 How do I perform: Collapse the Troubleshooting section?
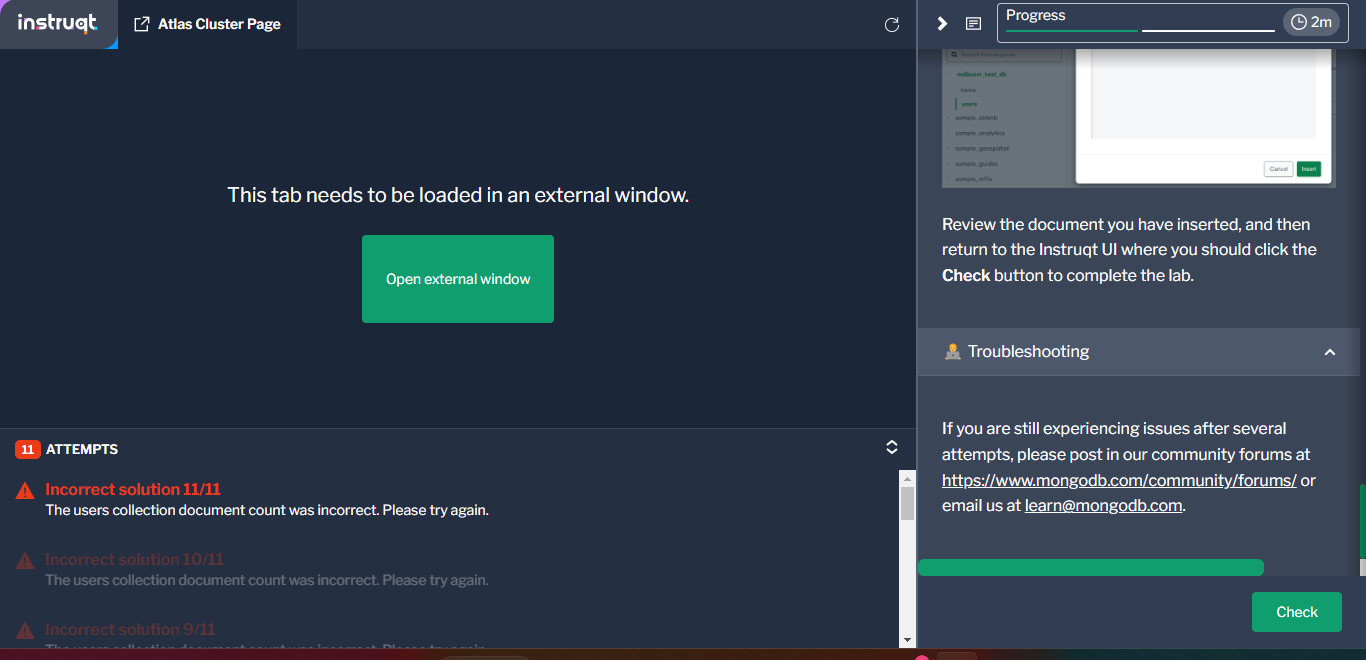(x=1329, y=352)
